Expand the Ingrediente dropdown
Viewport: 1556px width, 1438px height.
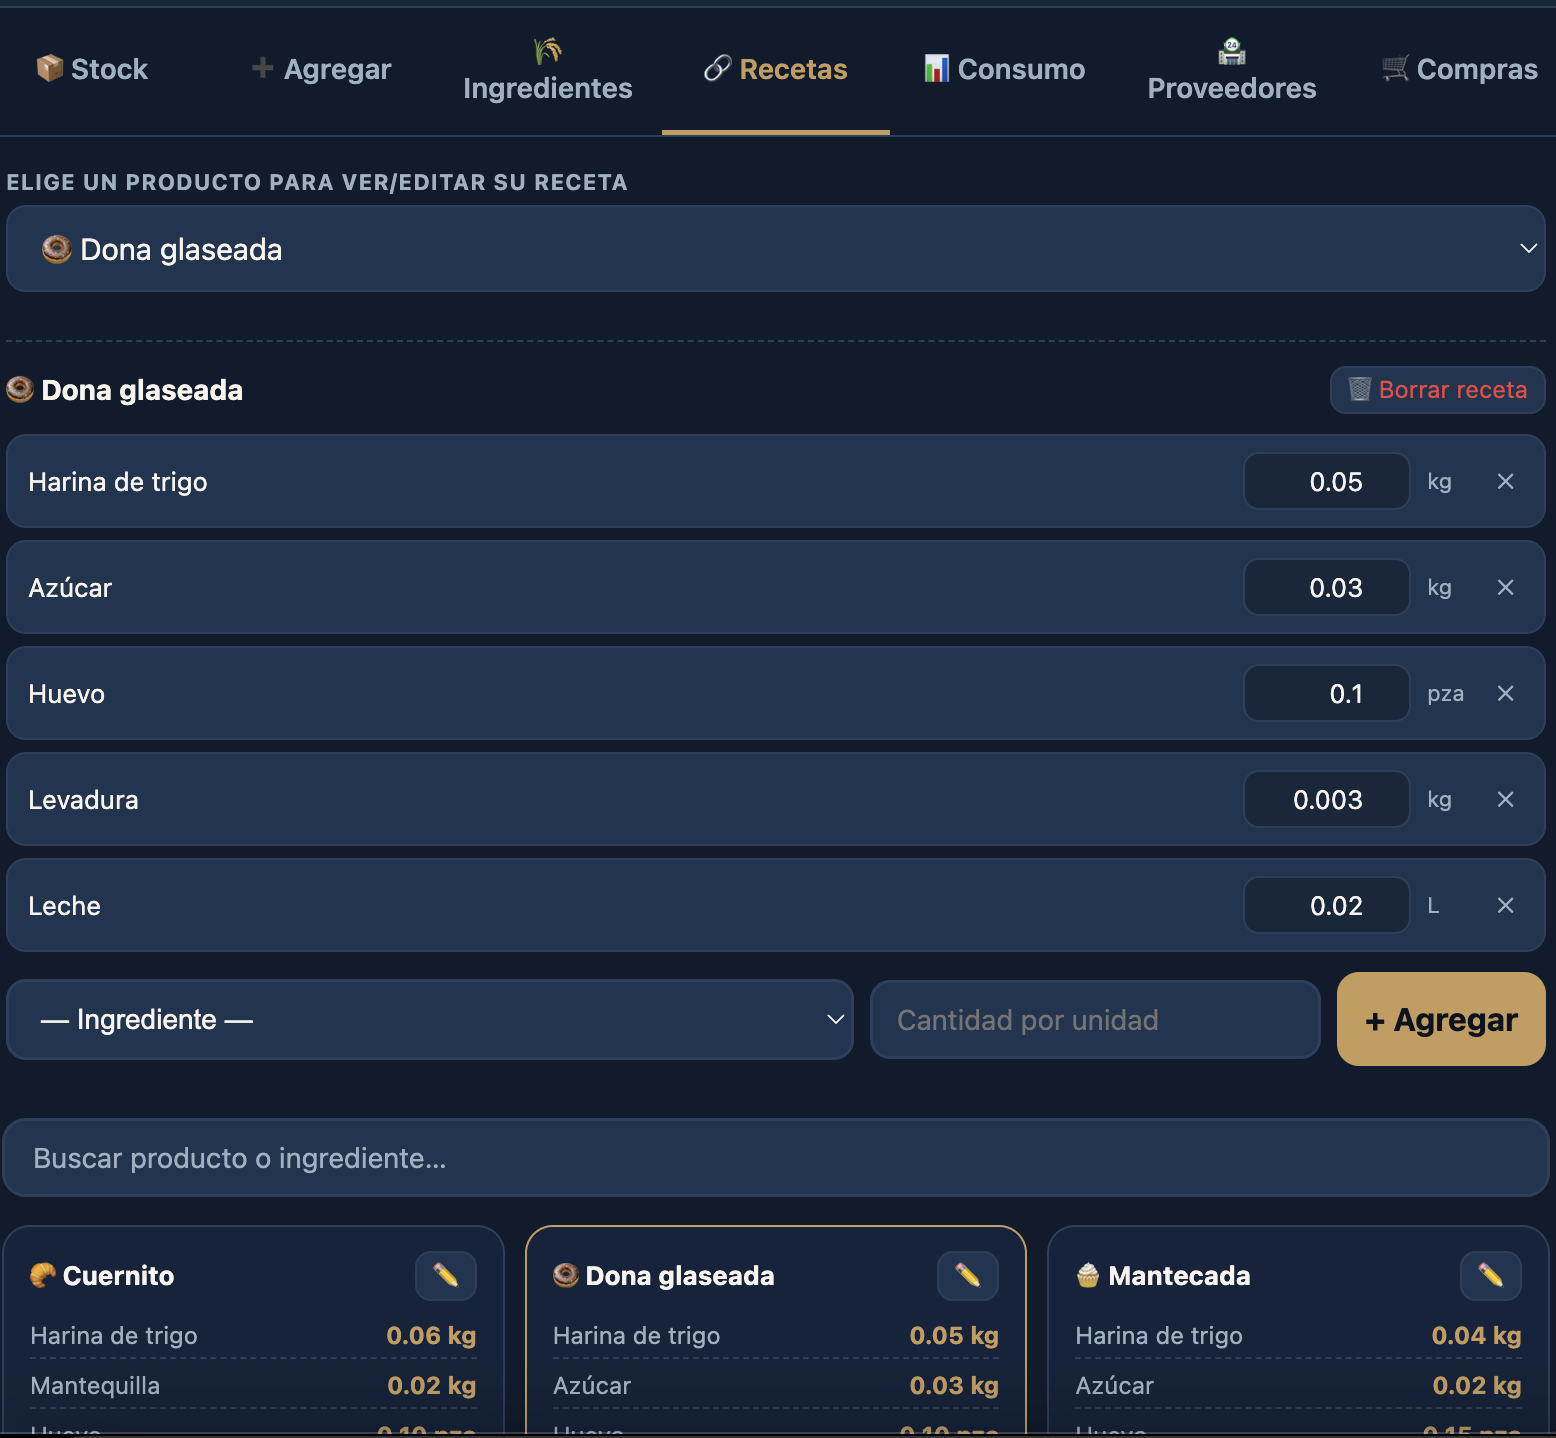pyautogui.click(x=430, y=1019)
